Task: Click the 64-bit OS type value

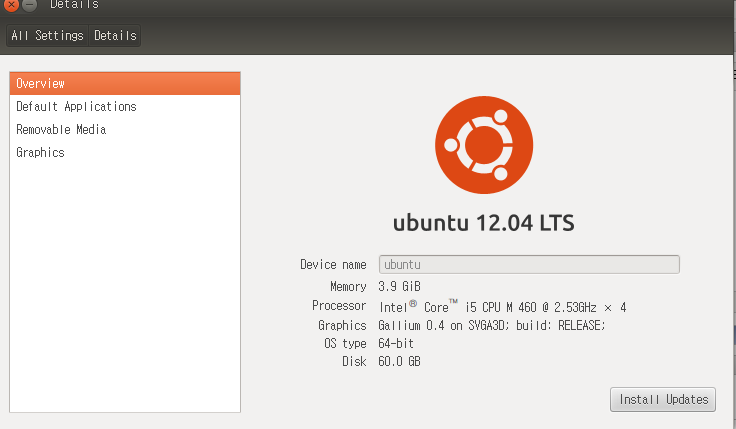Action: coord(396,344)
